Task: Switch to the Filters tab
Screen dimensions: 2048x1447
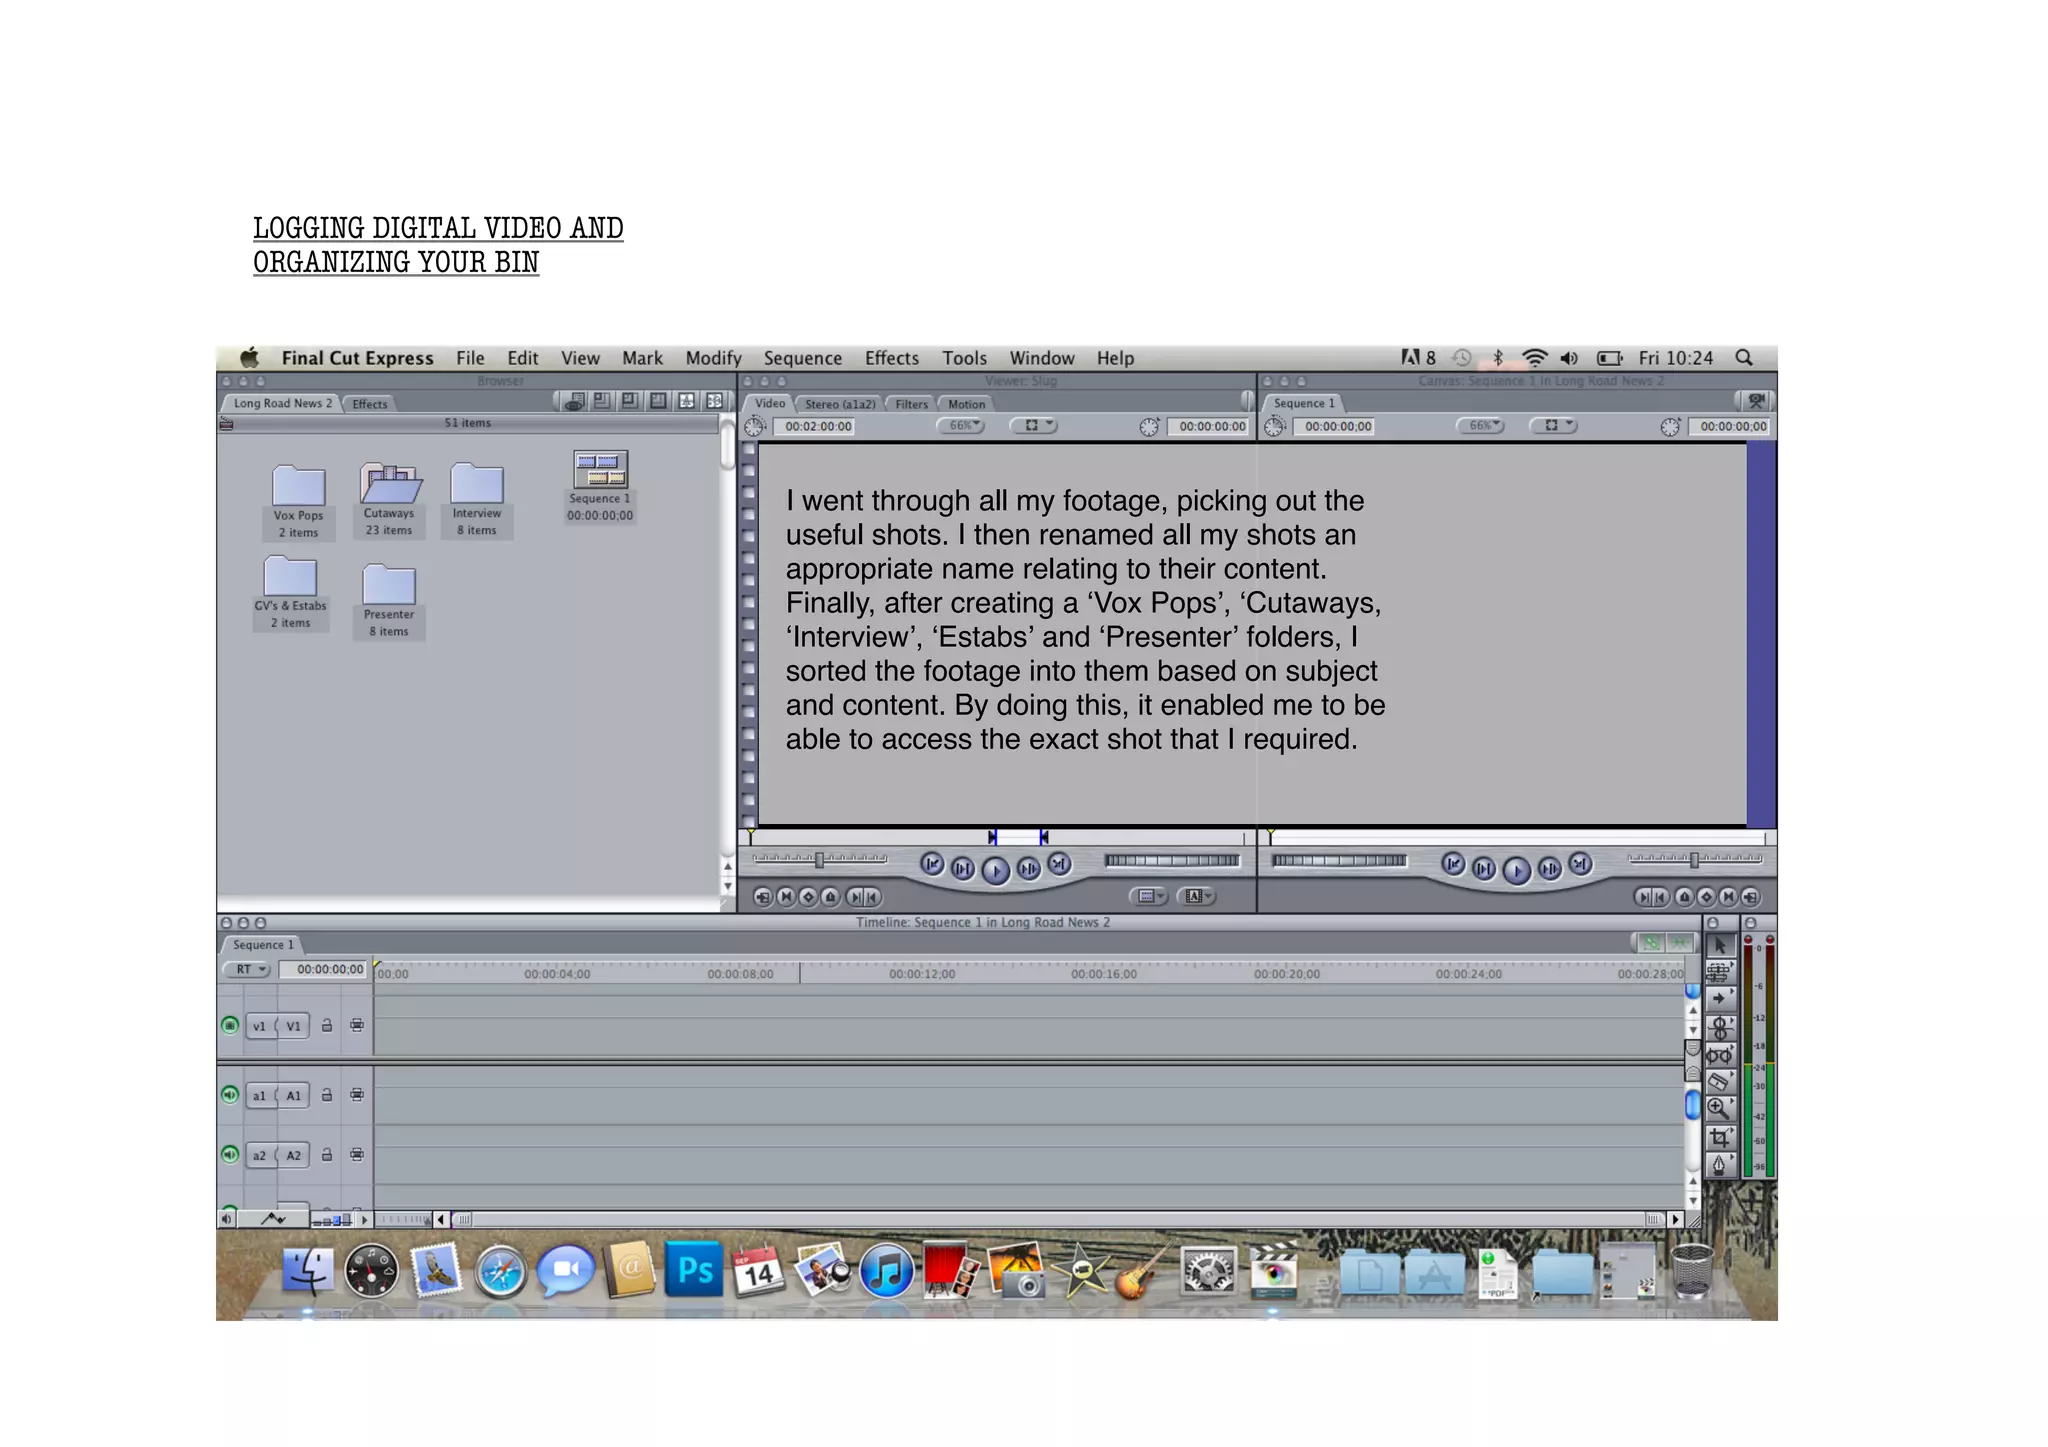Action: [x=911, y=404]
